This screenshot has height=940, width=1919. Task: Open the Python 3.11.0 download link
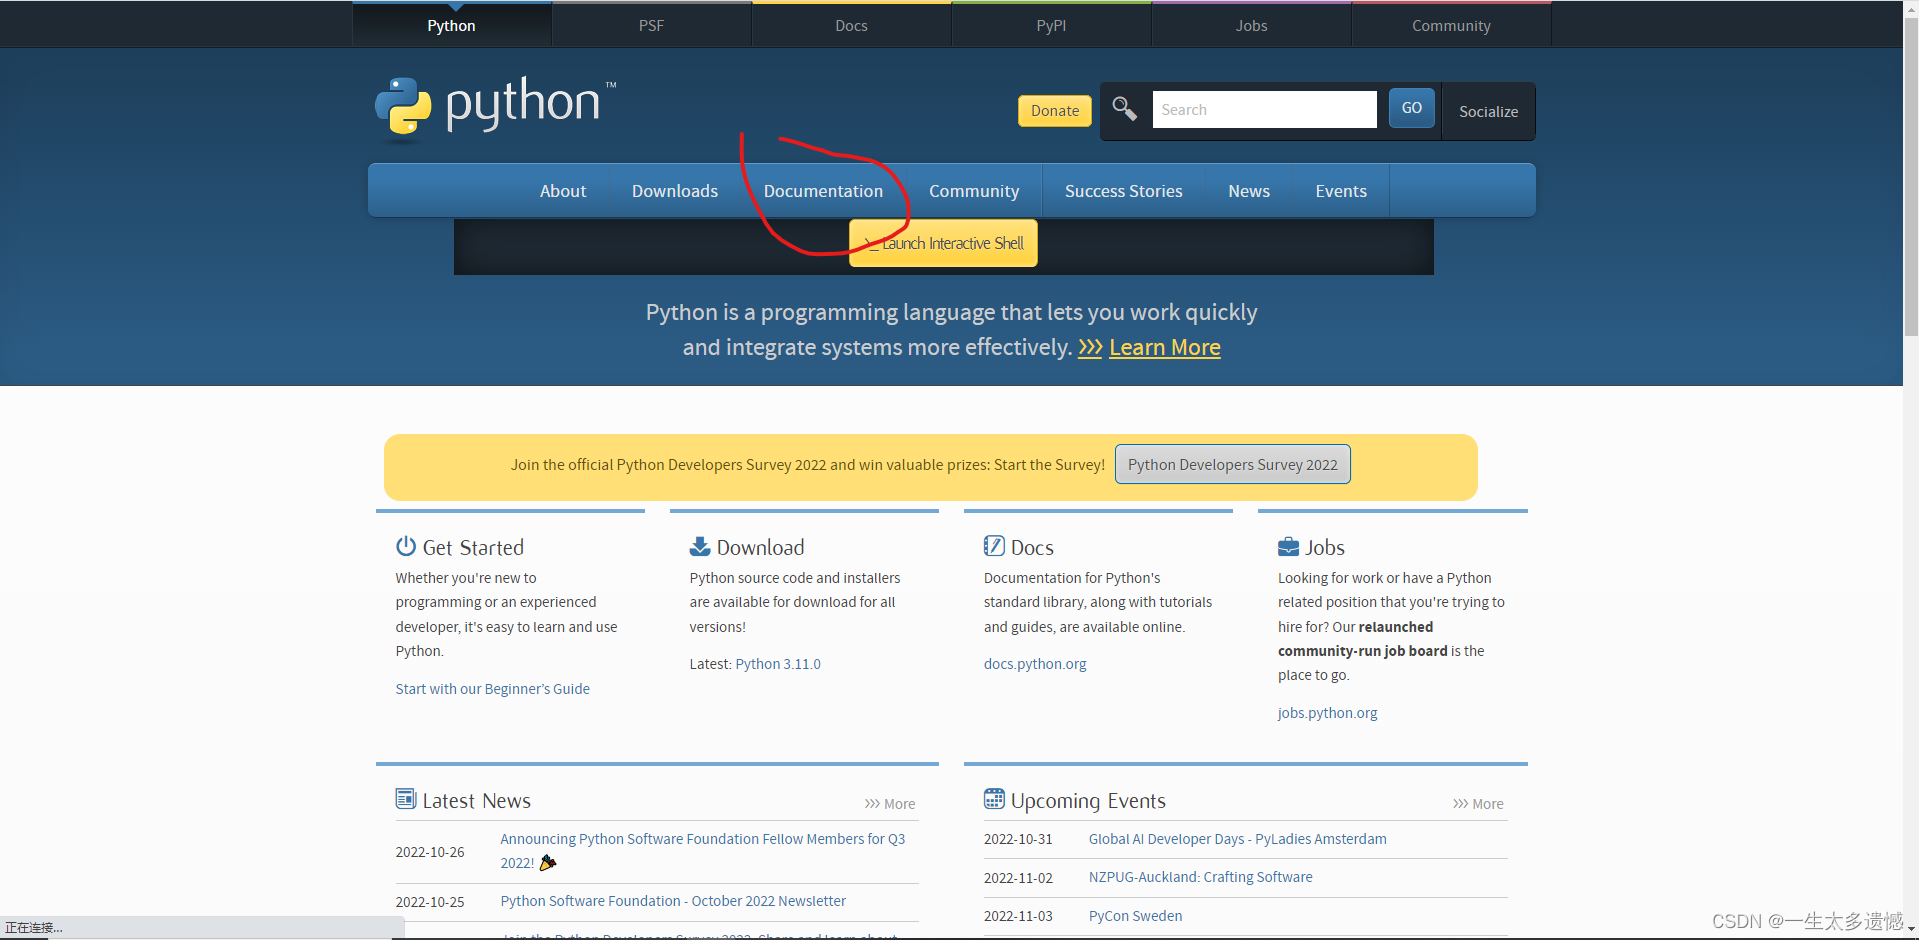pos(777,664)
